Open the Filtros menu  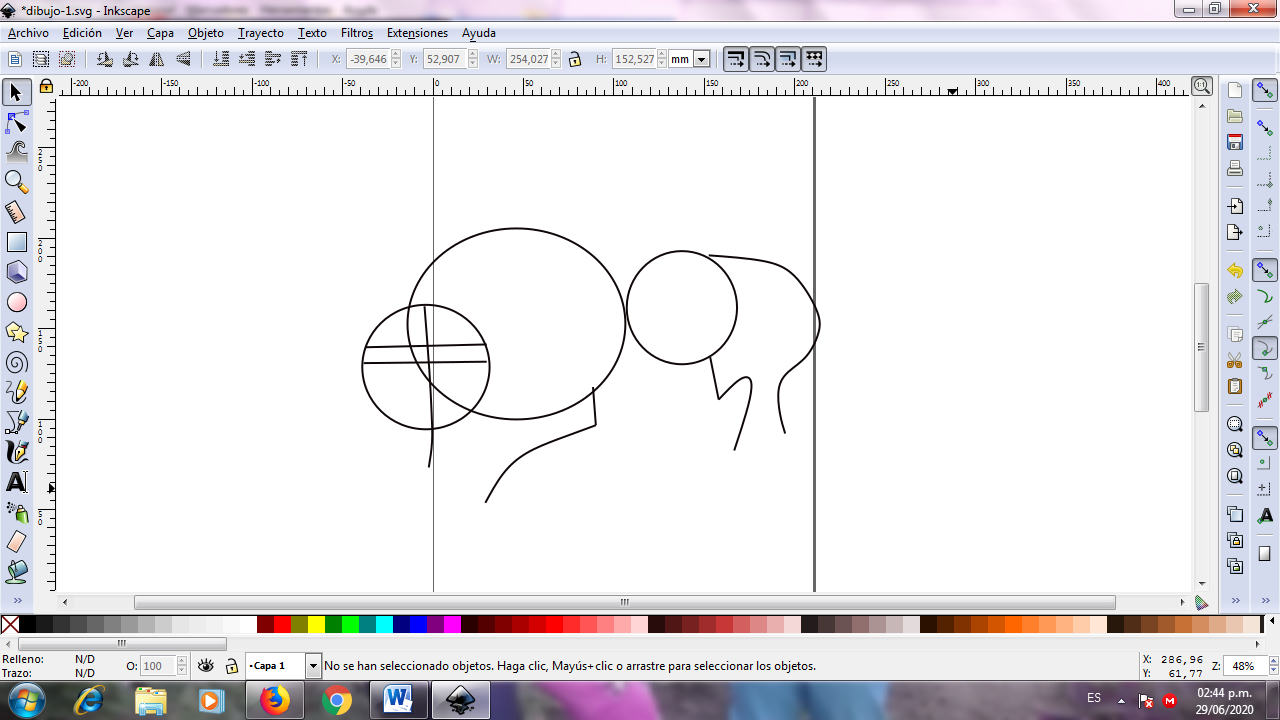[357, 33]
